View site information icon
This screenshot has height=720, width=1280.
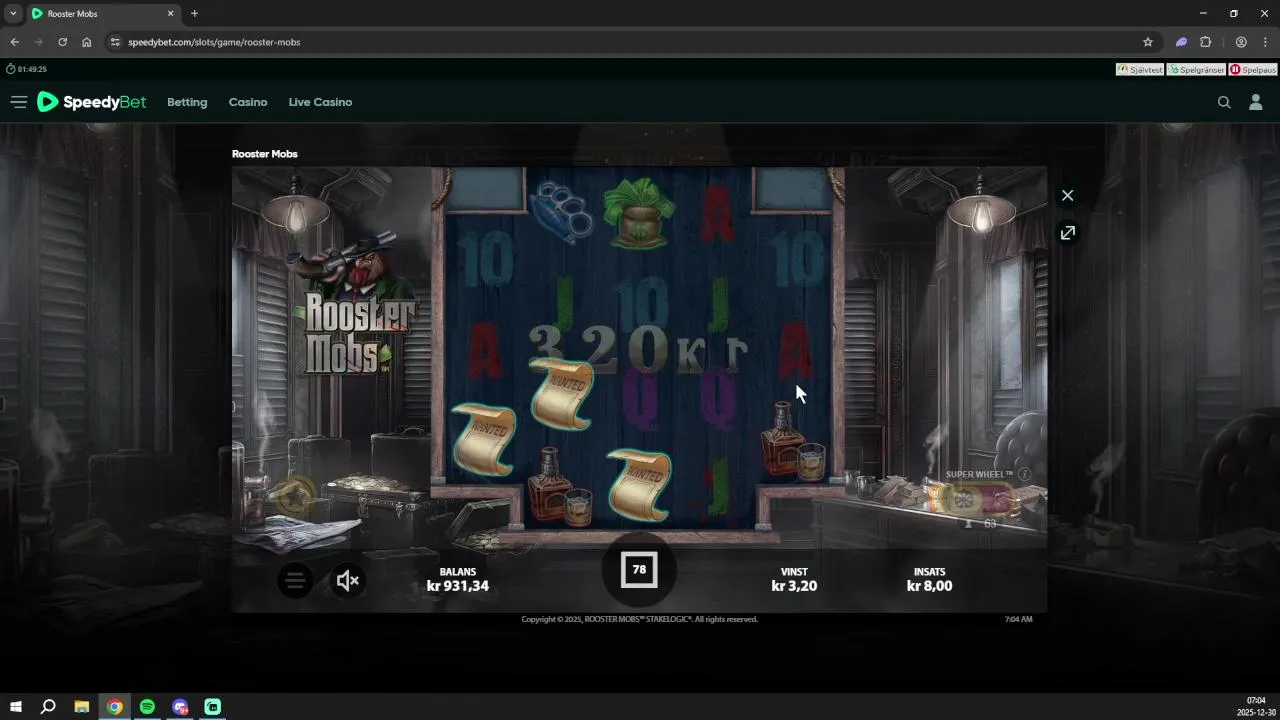tap(115, 42)
